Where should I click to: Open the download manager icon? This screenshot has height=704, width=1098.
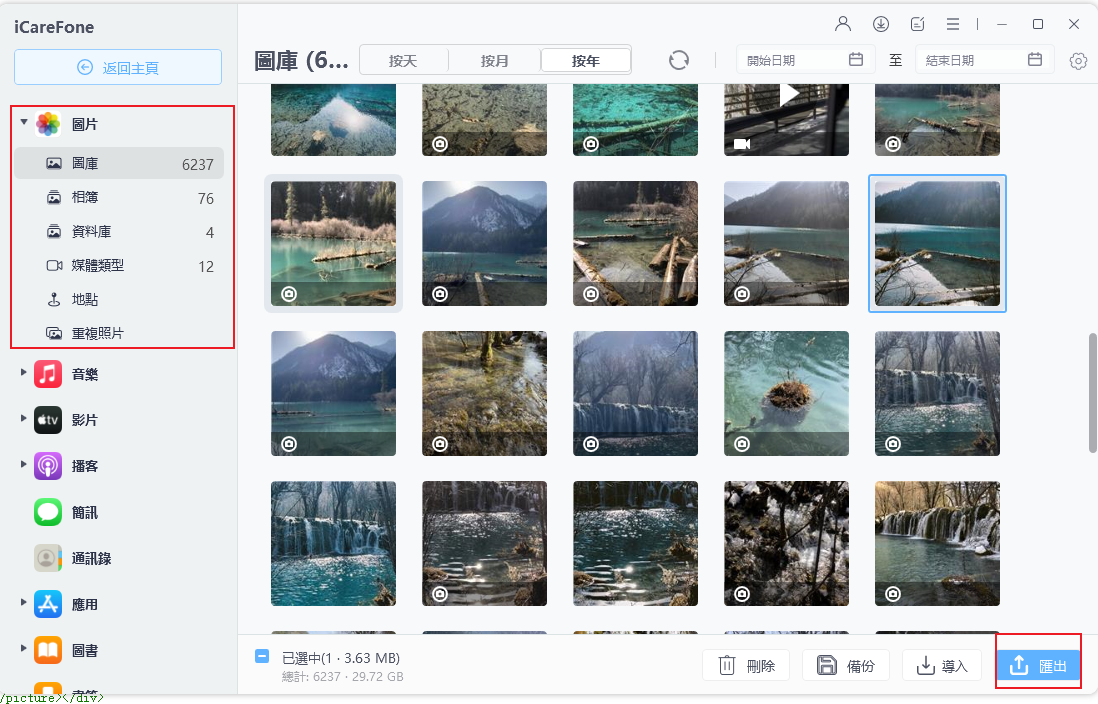(x=881, y=24)
